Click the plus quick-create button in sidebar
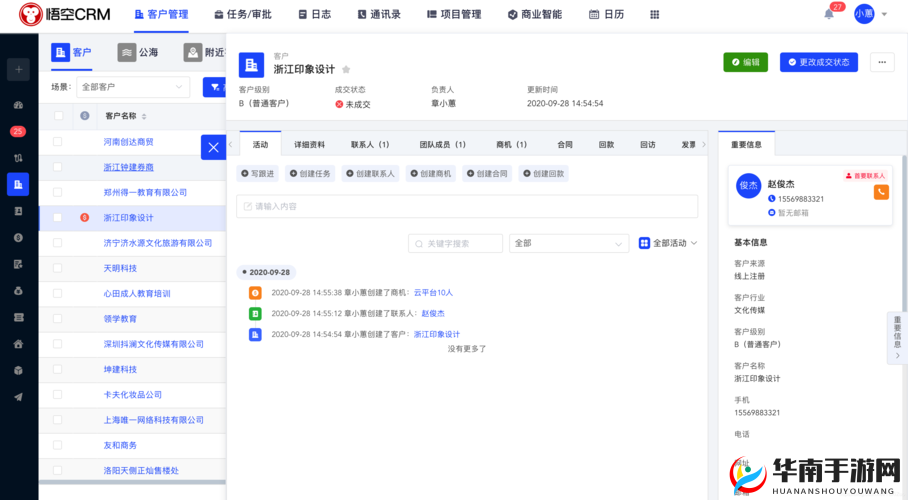The width and height of the screenshot is (908, 500). 19,70
